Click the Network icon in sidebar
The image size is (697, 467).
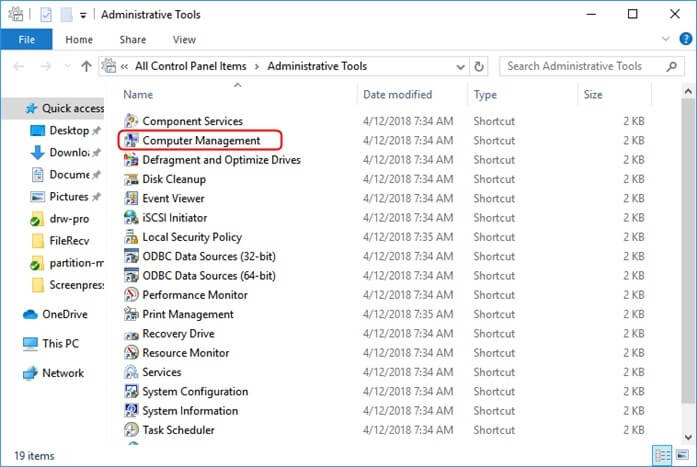tap(30, 373)
